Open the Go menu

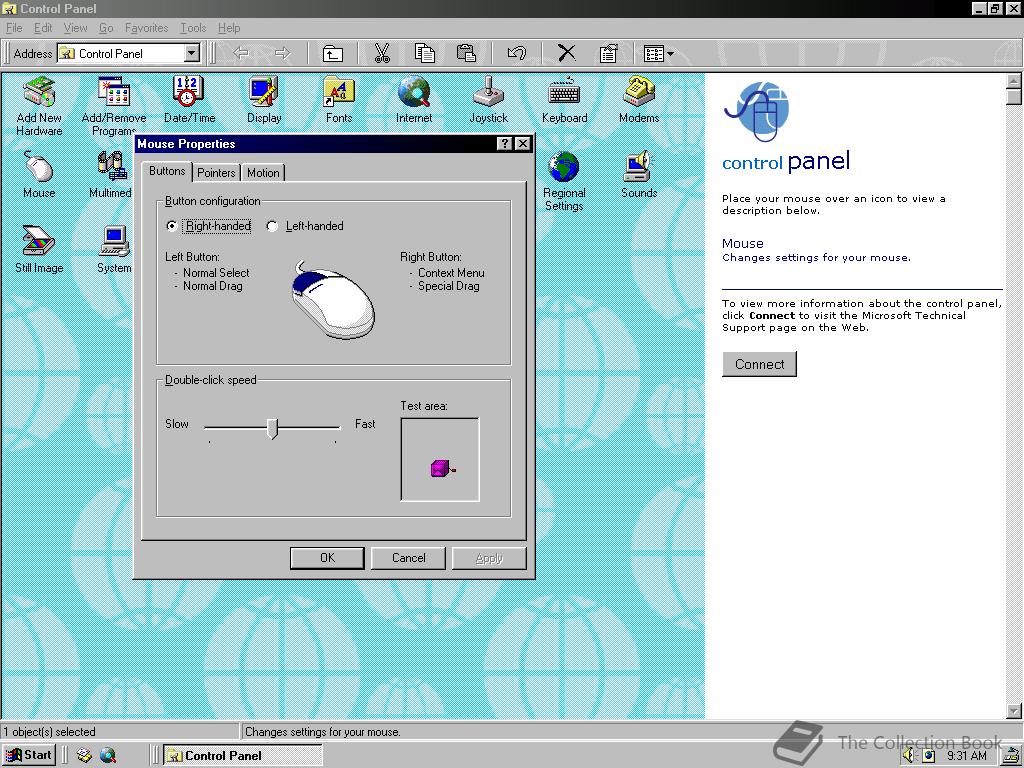click(x=106, y=27)
